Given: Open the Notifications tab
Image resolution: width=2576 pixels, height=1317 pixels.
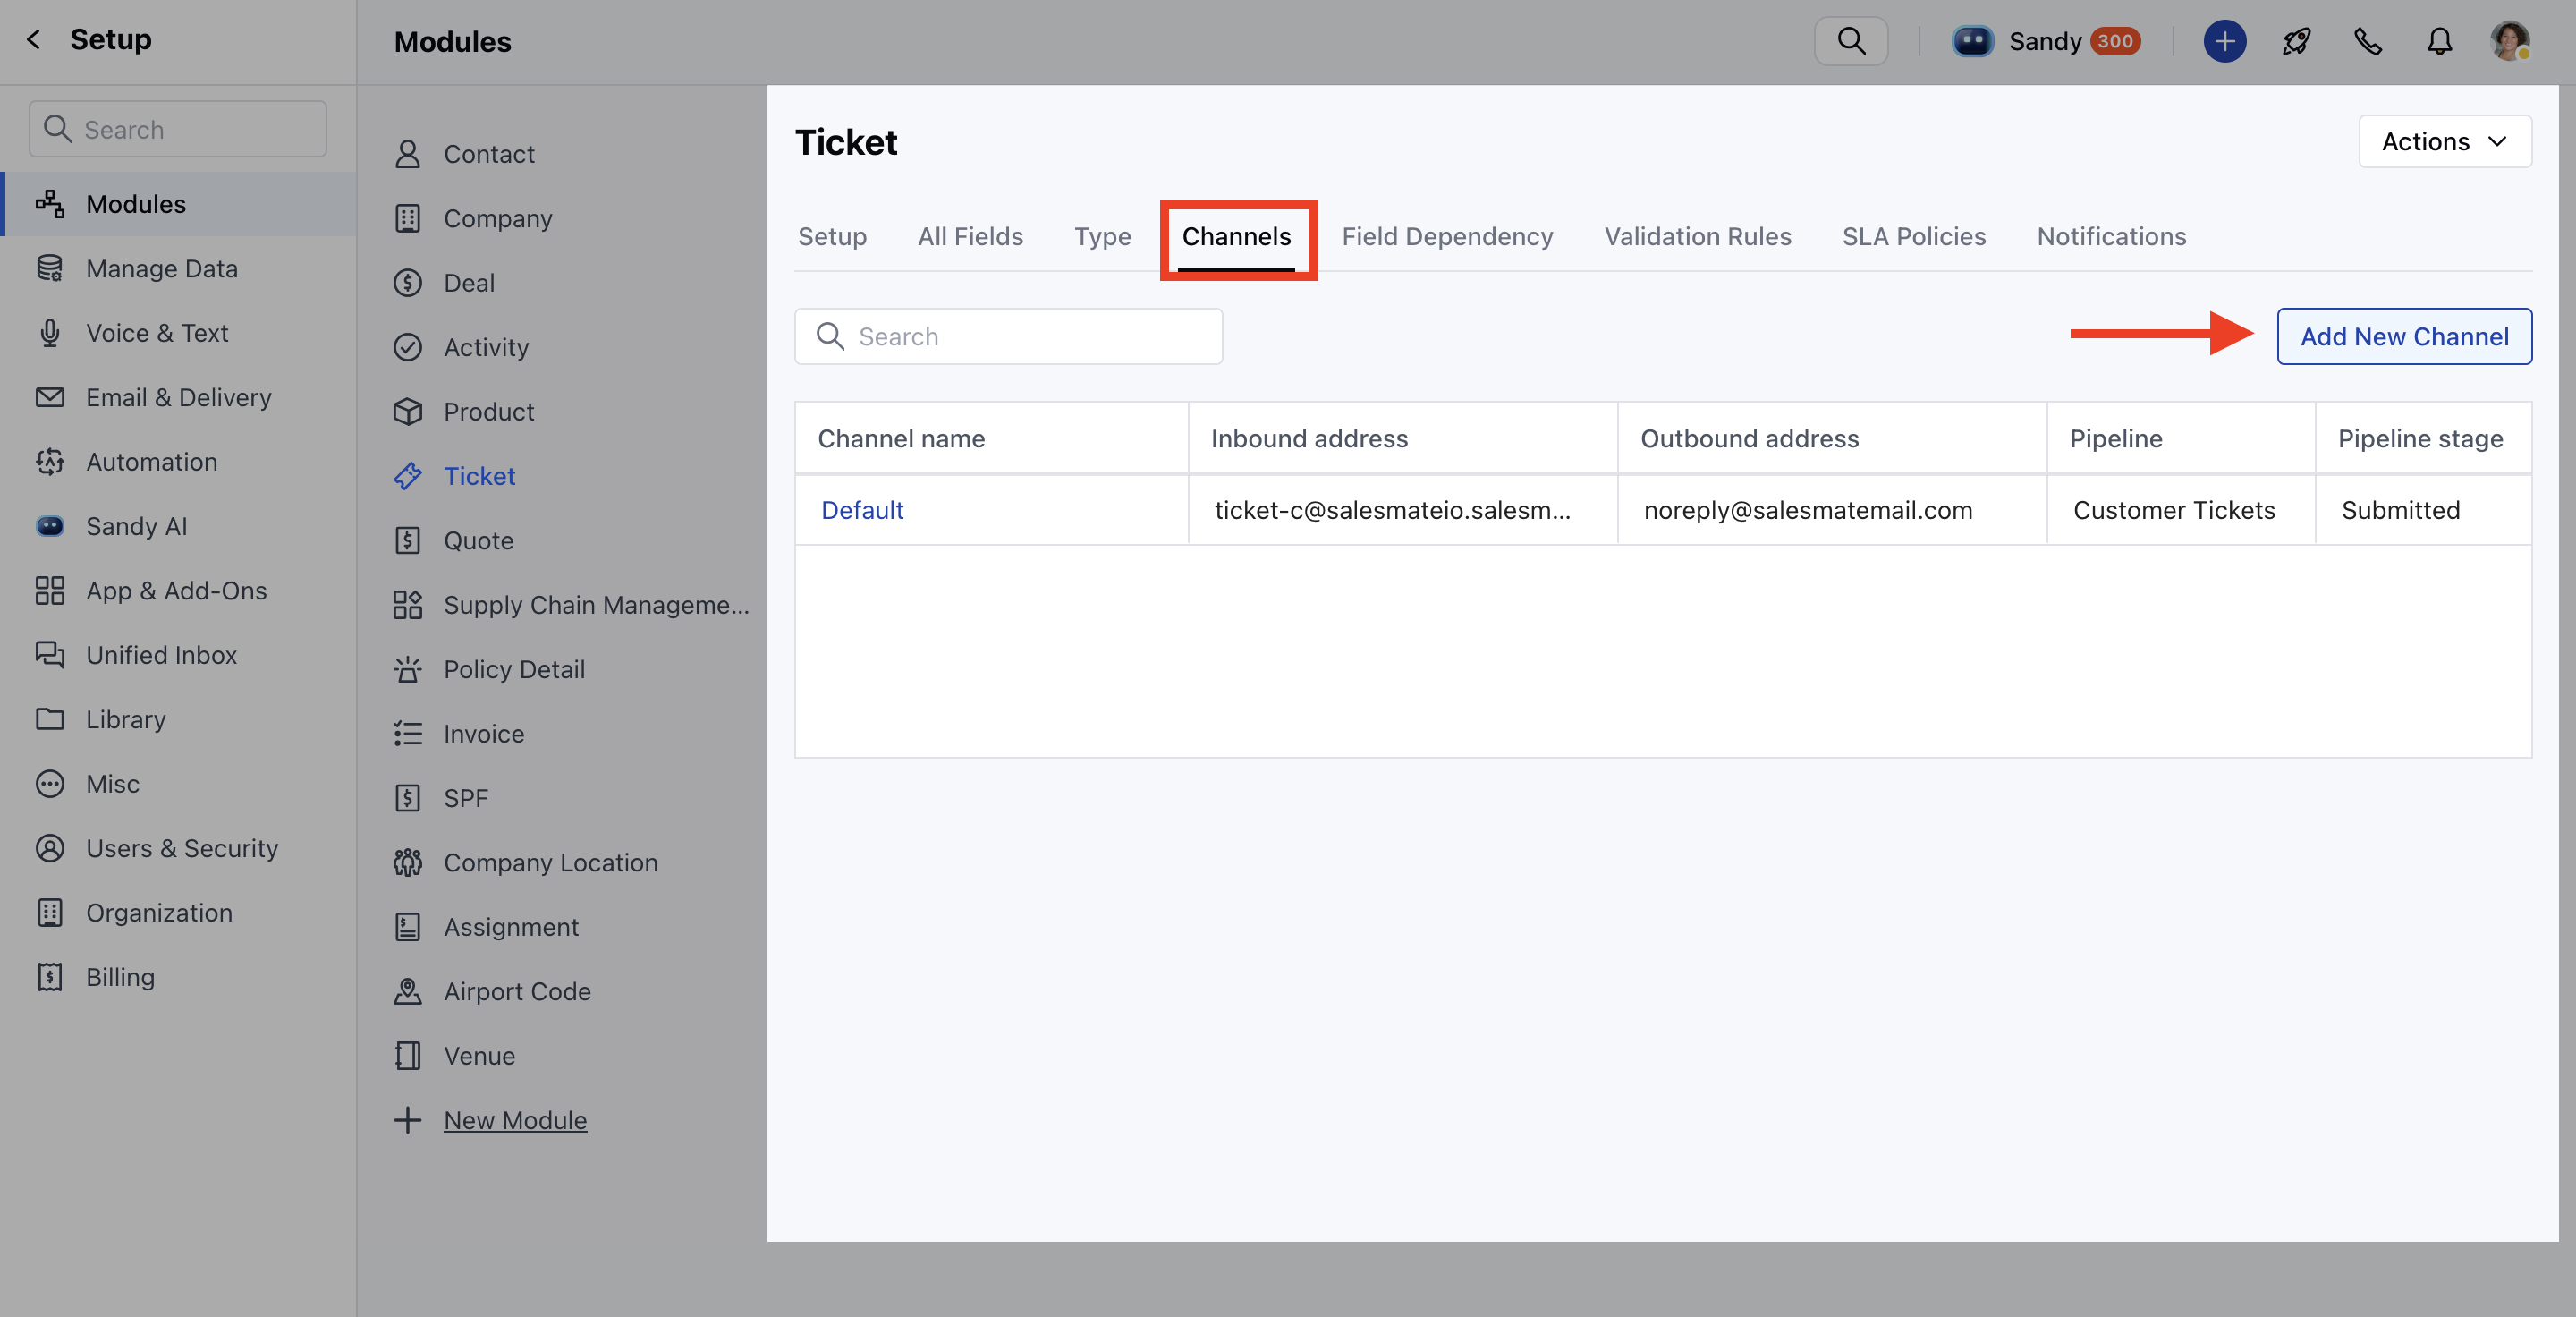Looking at the screenshot, I should pos(2112,237).
